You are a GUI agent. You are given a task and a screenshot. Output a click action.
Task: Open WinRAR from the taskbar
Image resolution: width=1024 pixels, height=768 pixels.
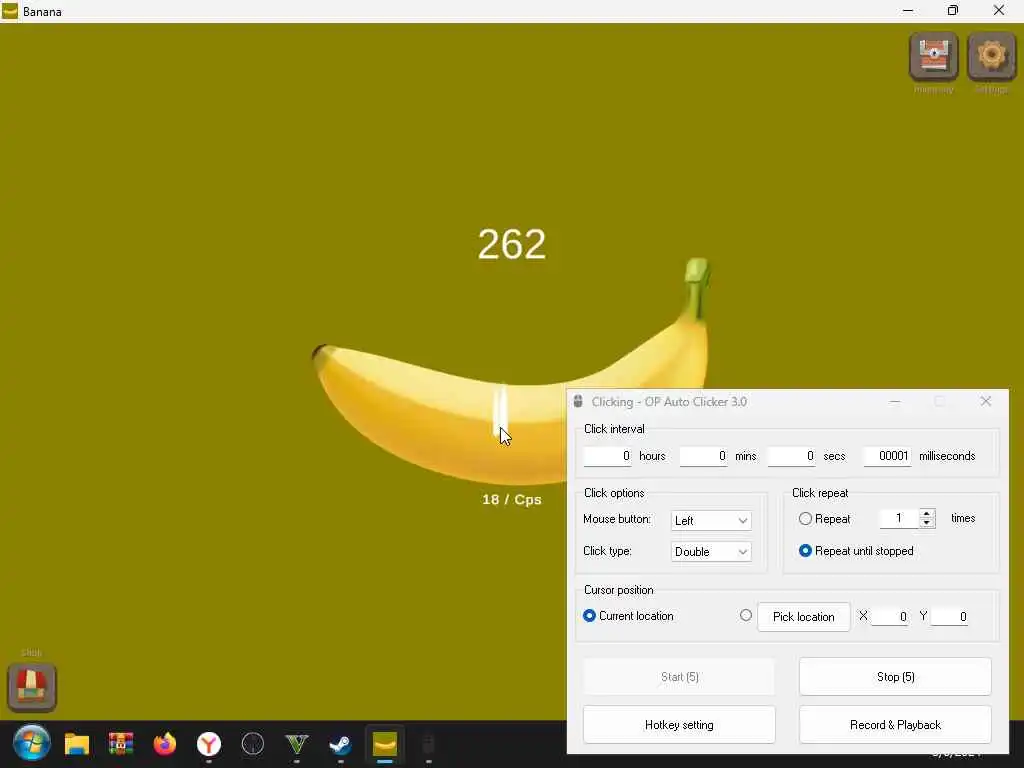121,744
